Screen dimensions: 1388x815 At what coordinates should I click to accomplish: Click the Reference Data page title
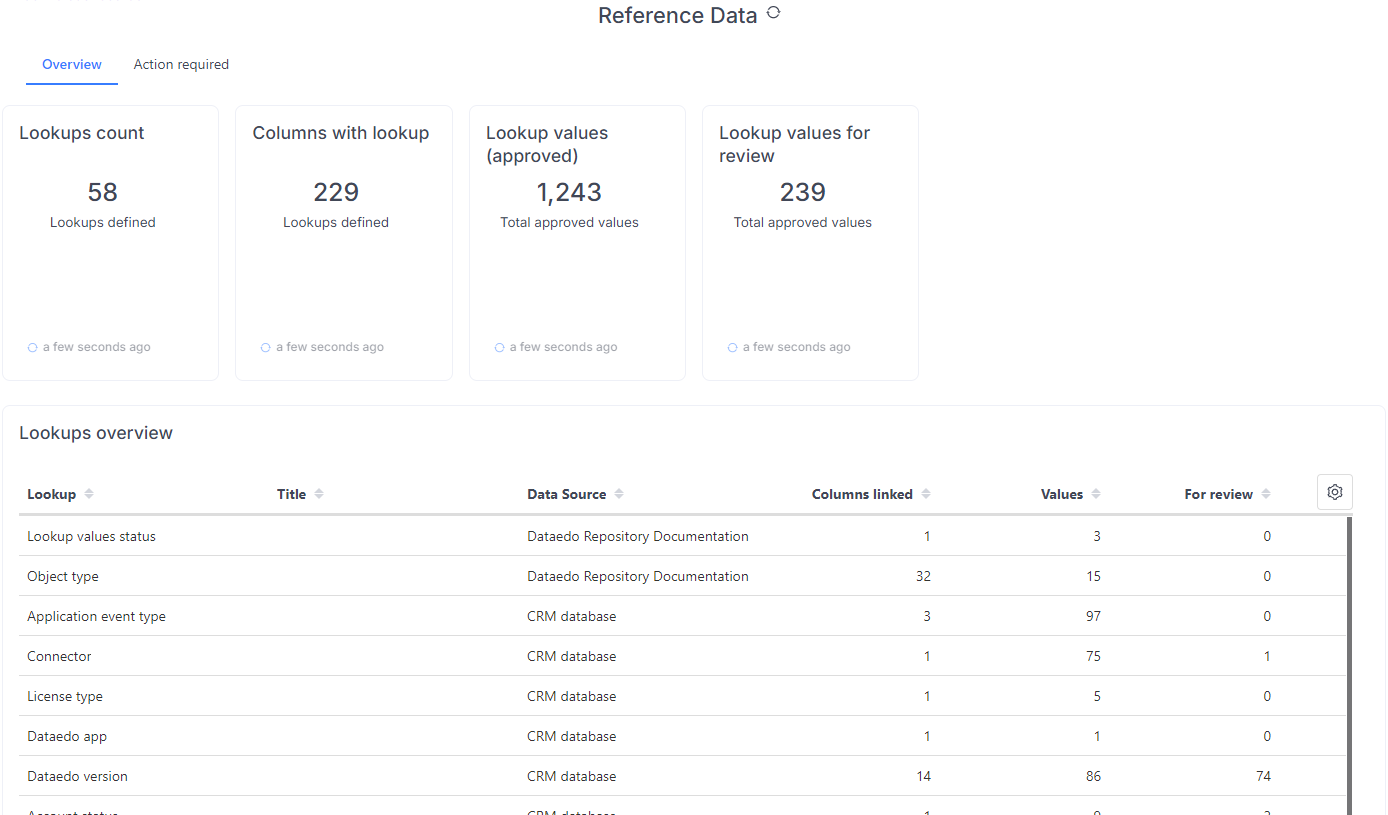678,15
